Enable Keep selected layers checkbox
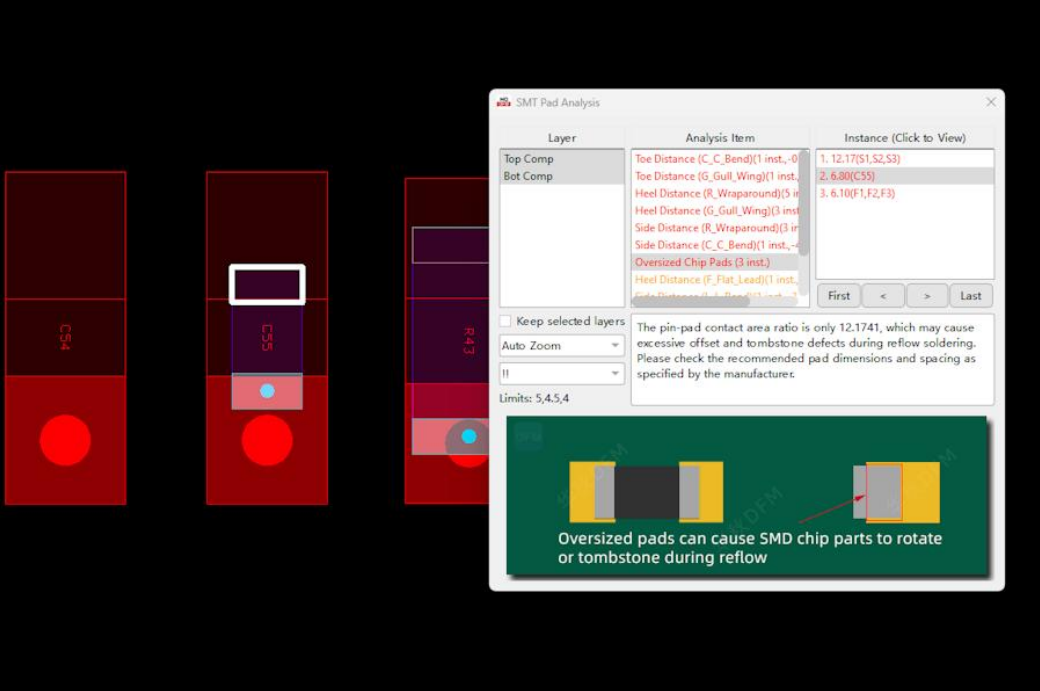Viewport: 1040px width, 691px height. coord(506,321)
